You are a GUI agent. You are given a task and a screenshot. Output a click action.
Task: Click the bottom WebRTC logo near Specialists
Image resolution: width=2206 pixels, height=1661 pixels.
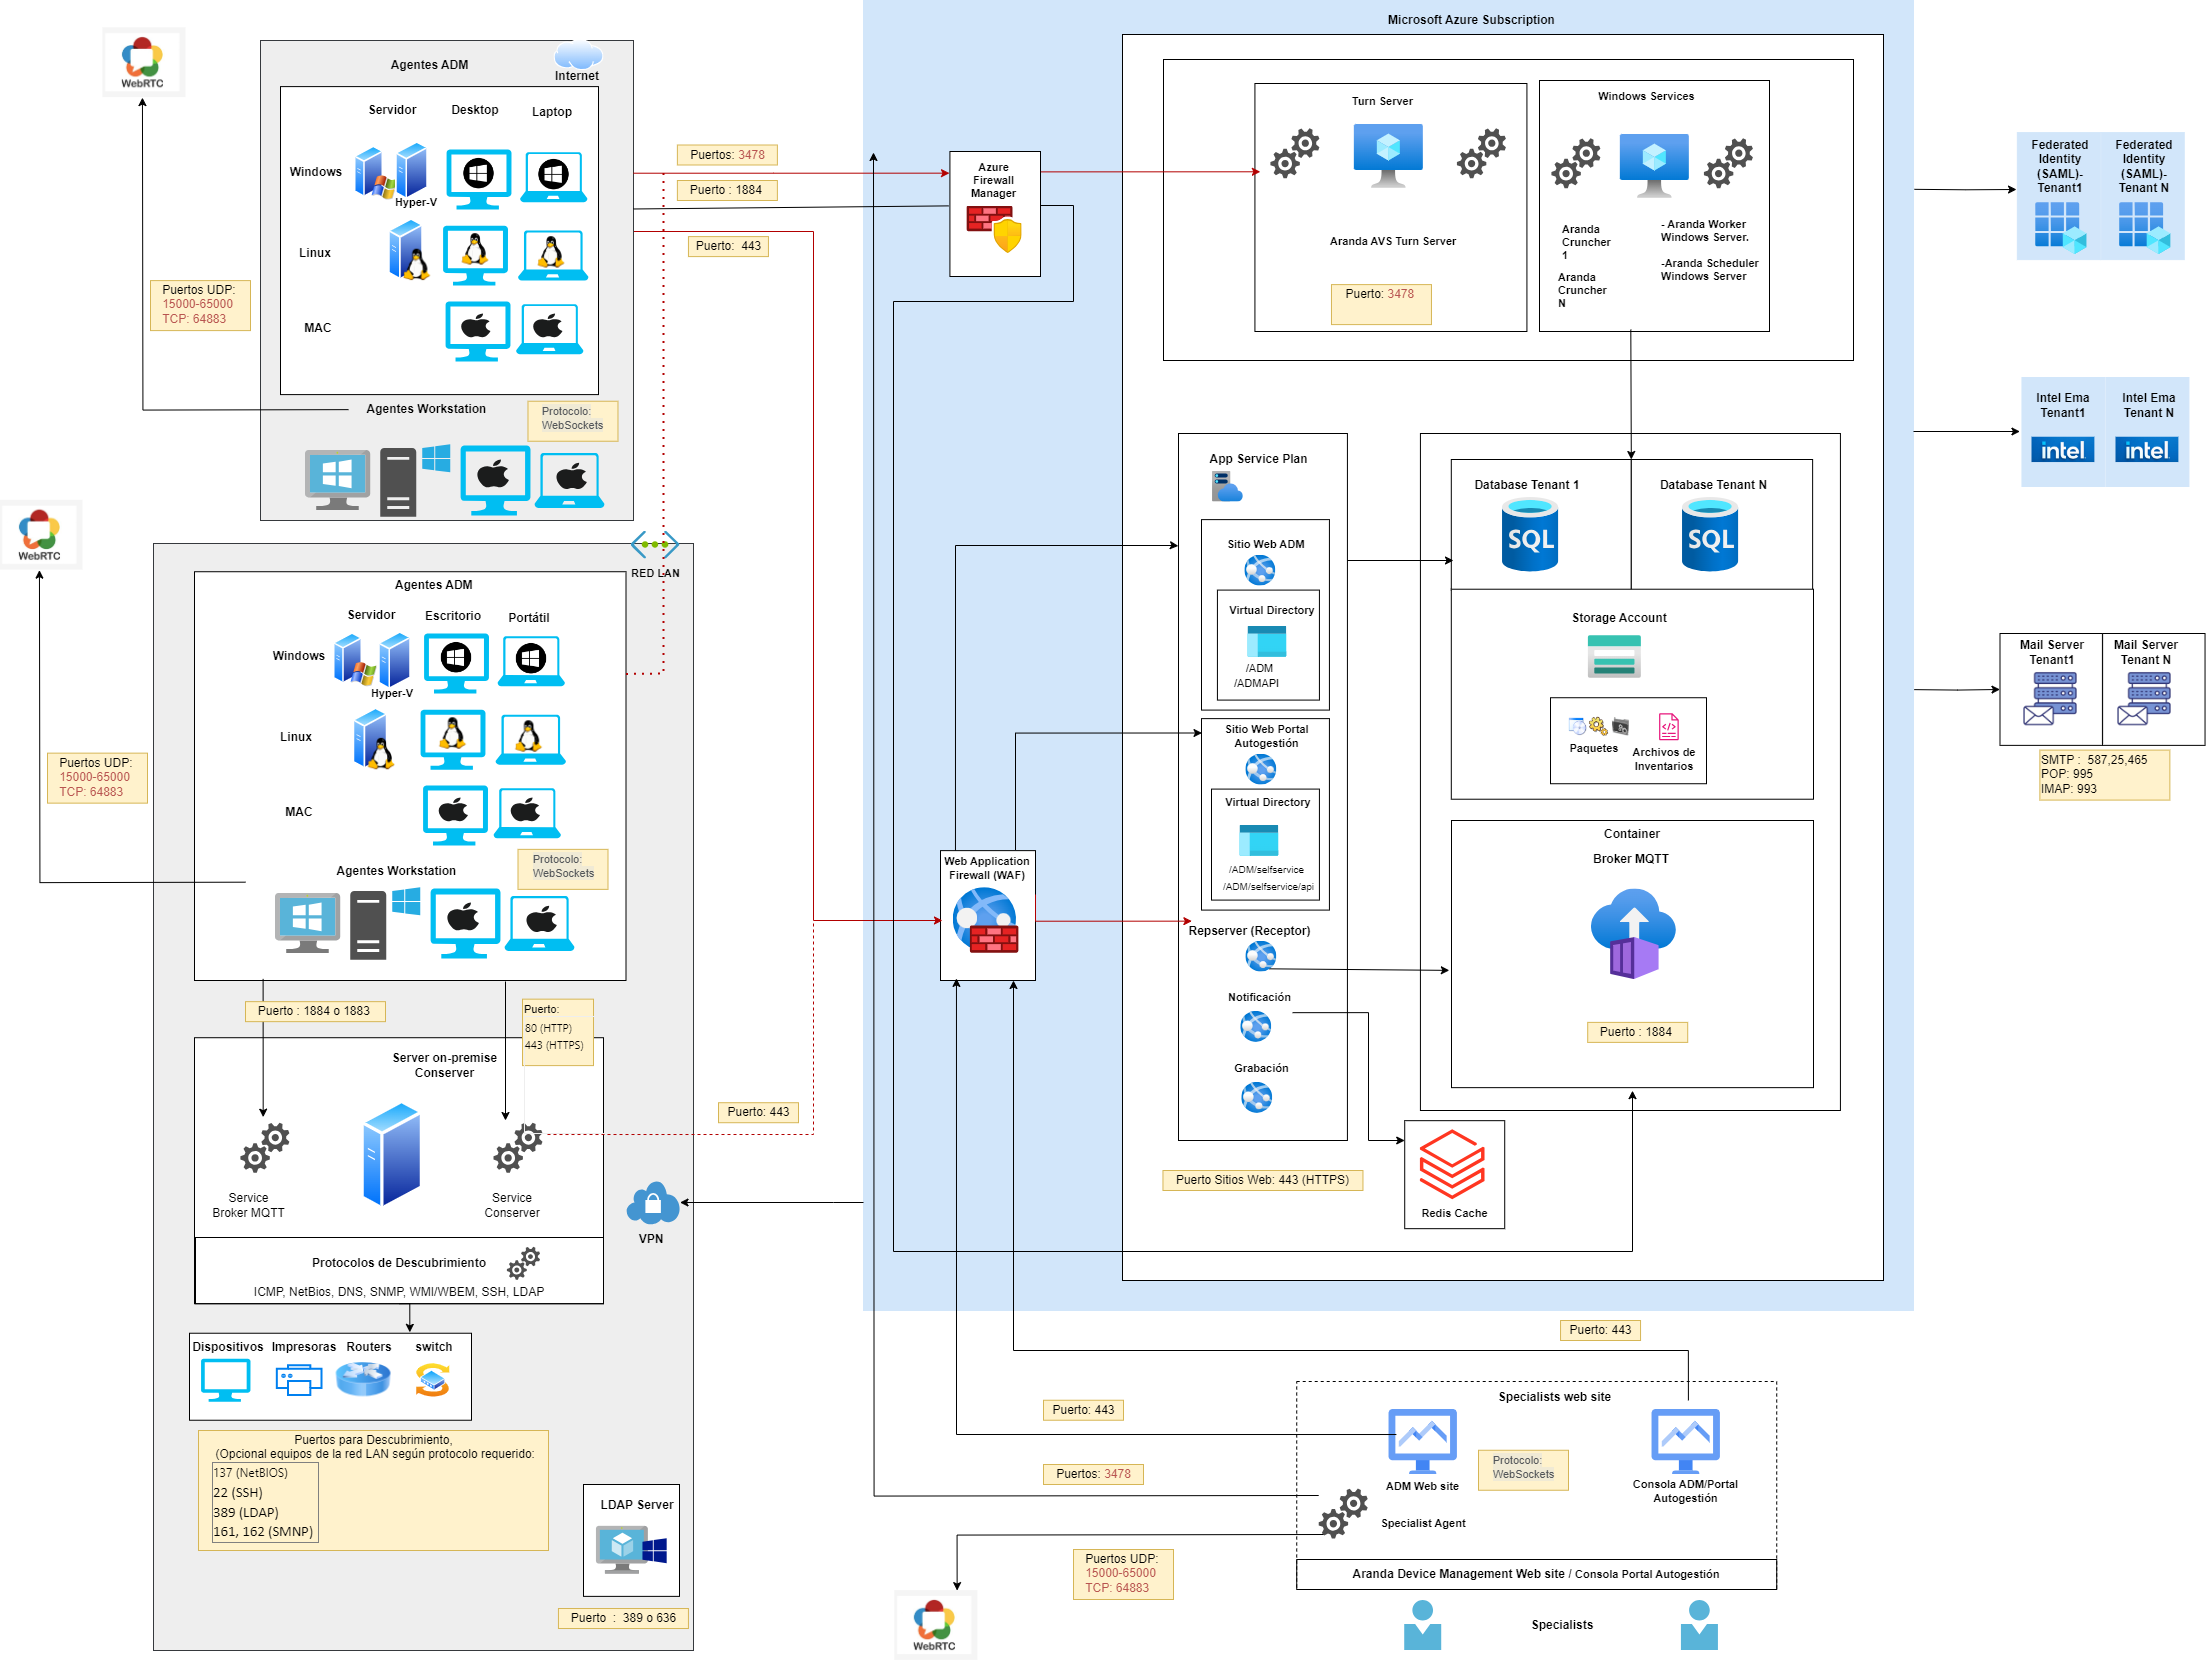point(935,1625)
